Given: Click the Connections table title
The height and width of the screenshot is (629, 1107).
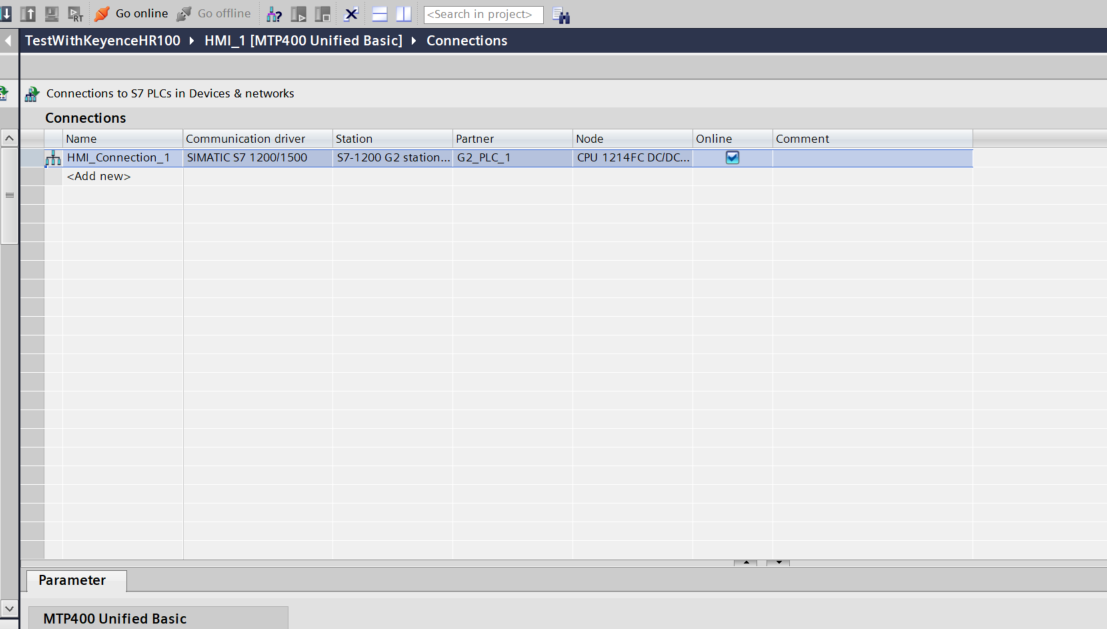Looking at the screenshot, I should pyautogui.click(x=85, y=118).
